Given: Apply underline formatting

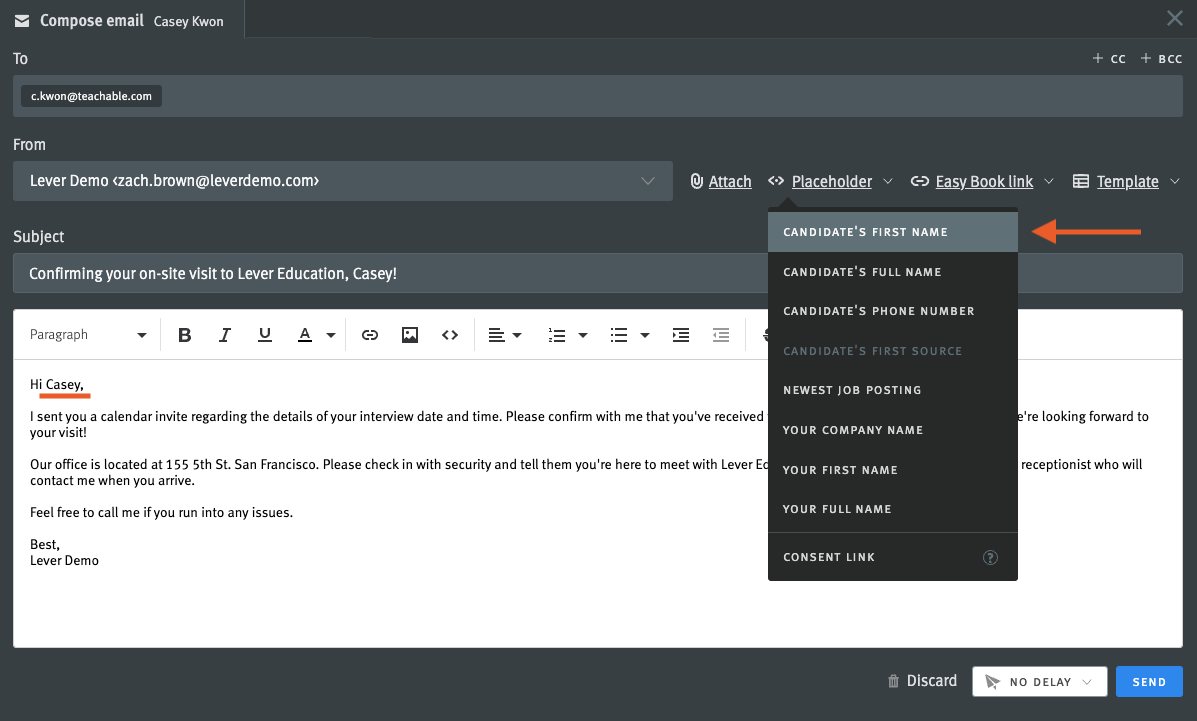Looking at the screenshot, I should point(264,334).
